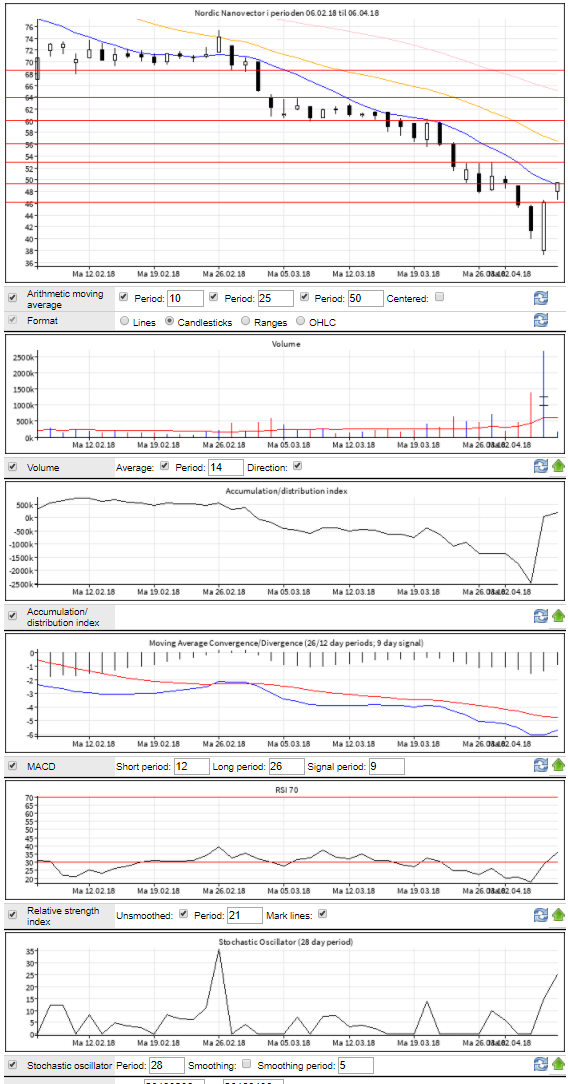
Task: Toggle the Volume indicator checkbox
Action: click(12, 467)
